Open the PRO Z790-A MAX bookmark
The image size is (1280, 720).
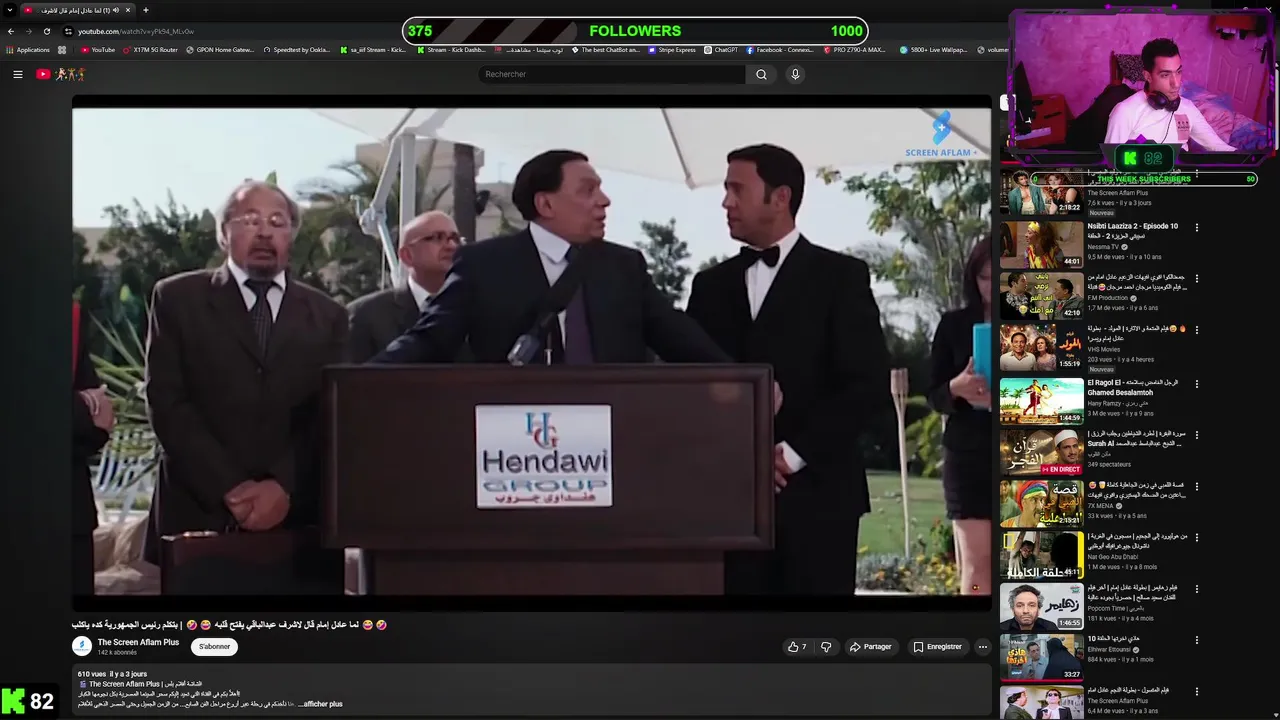[x=854, y=50]
